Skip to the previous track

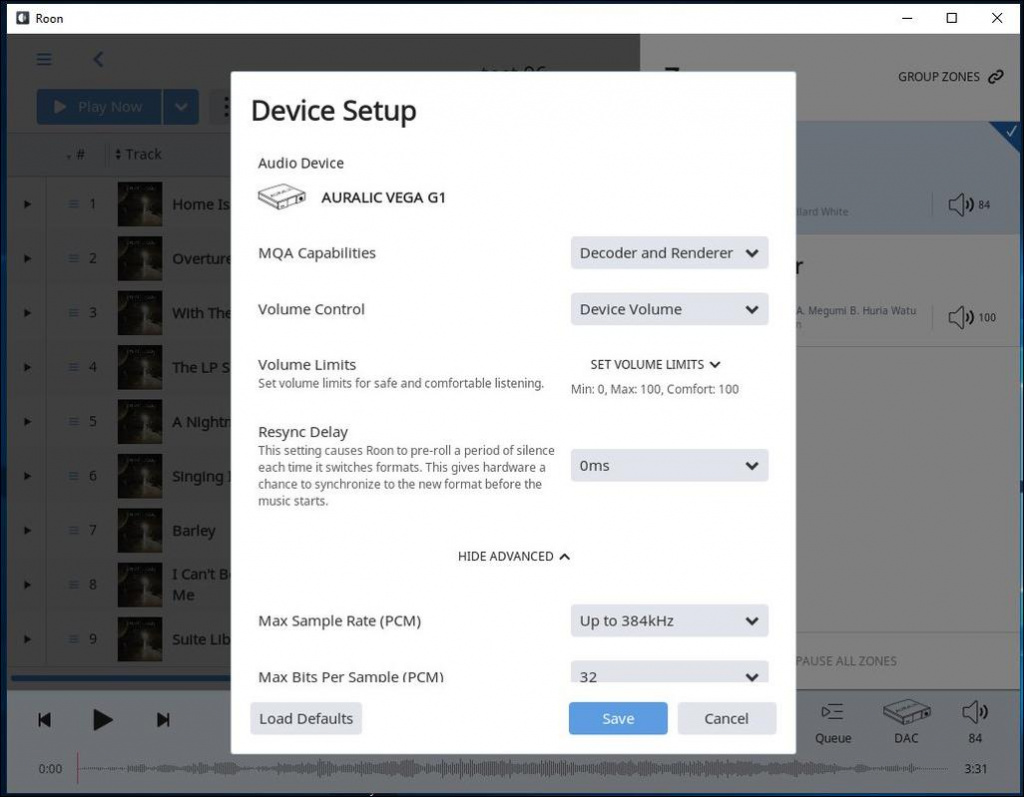point(44,720)
